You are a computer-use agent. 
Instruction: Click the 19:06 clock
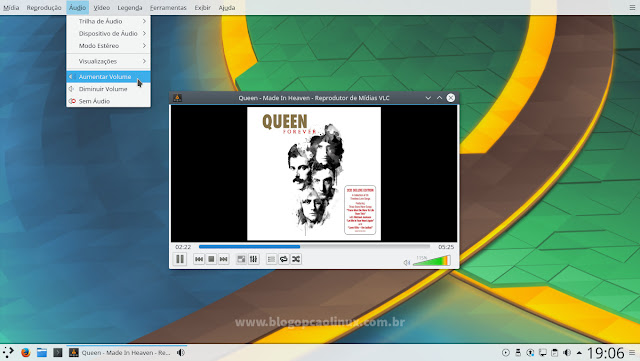pyautogui.click(x=606, y=352)
